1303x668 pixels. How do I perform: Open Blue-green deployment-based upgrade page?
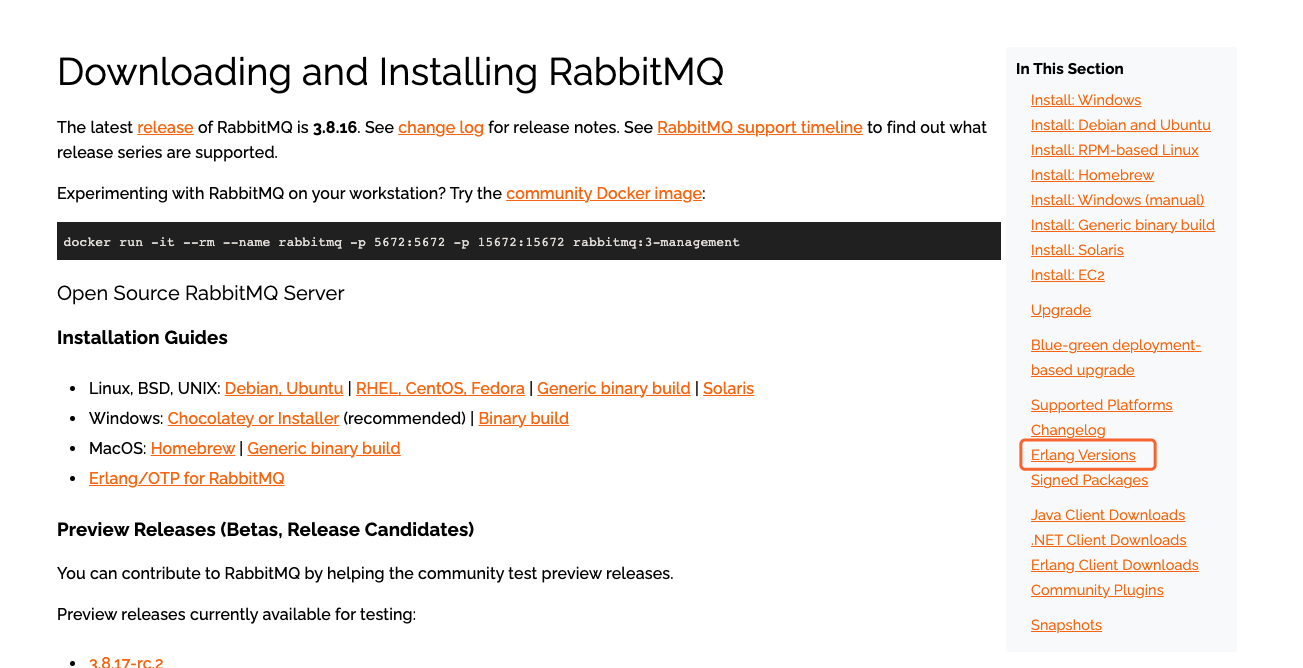click(1116, 357)
